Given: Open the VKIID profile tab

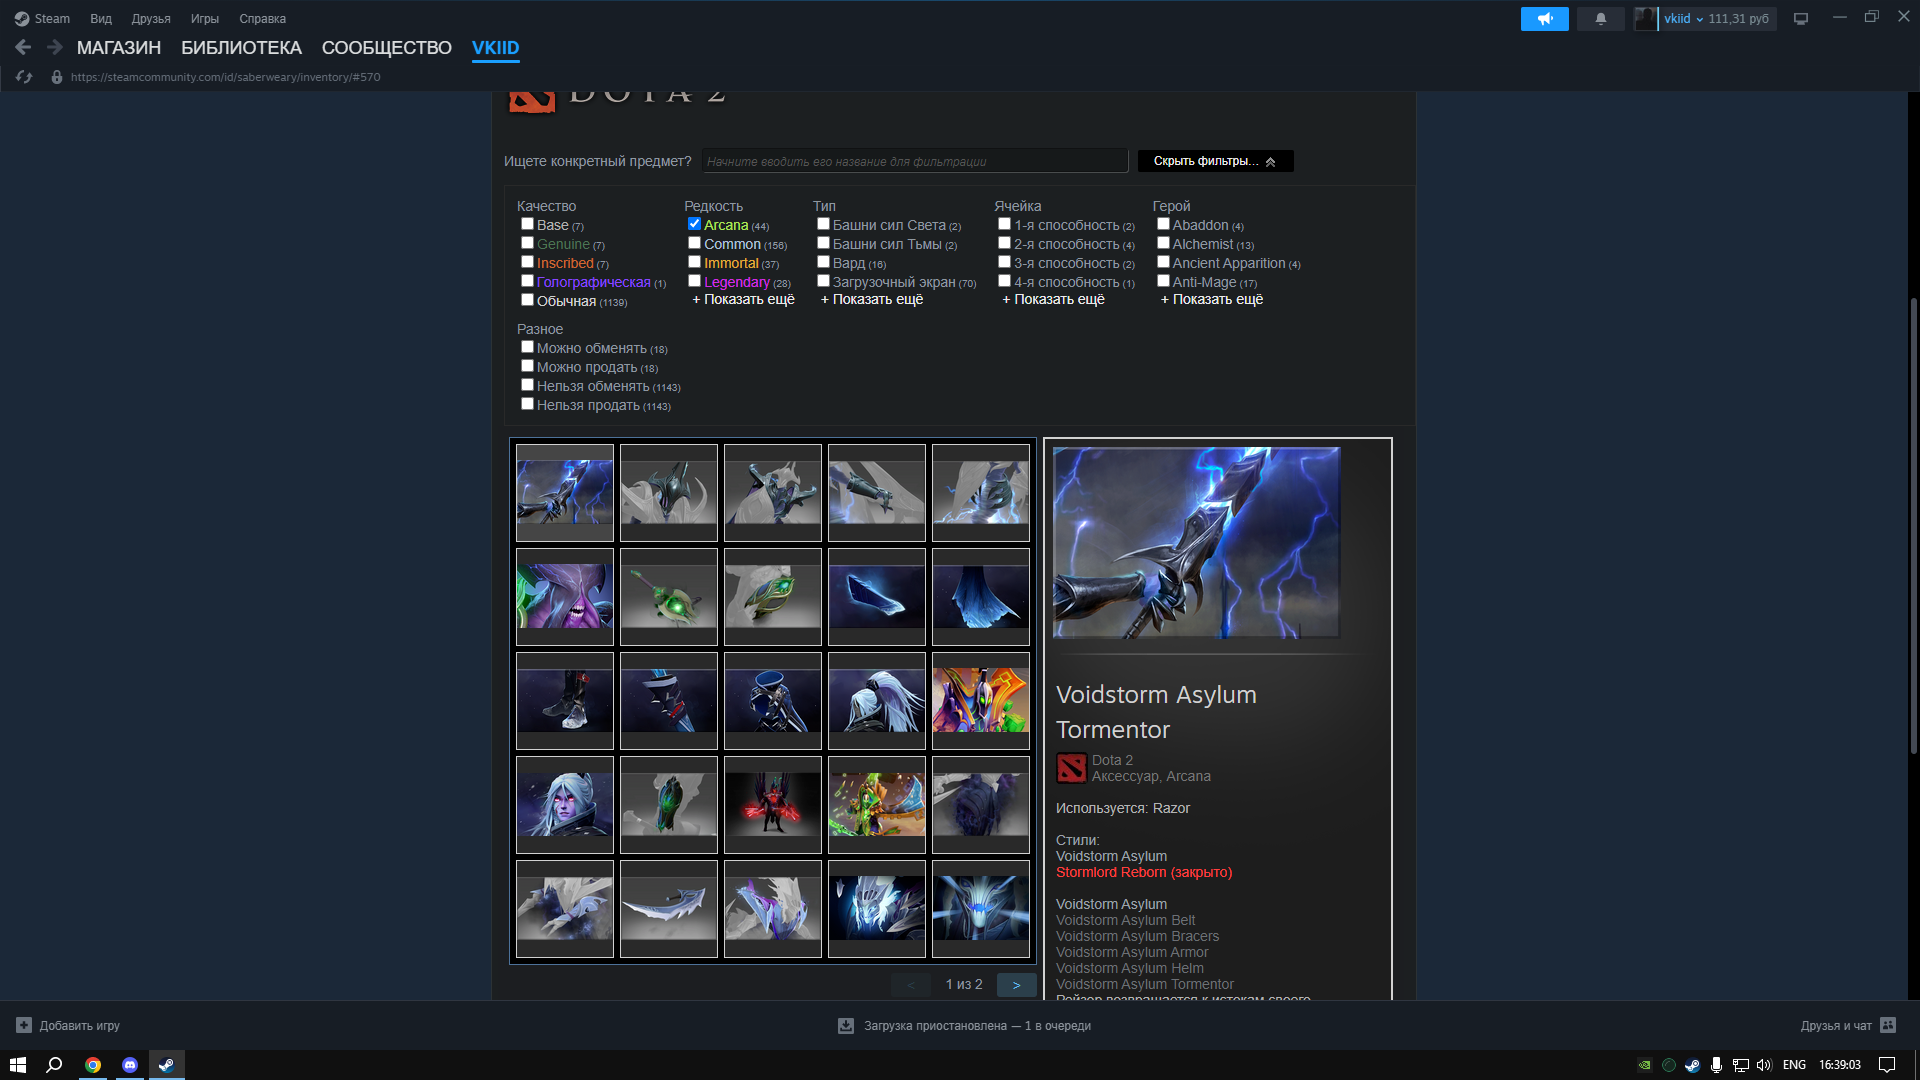Looking at the screenshot, I should pyautogui.click(x=495, y=48).
